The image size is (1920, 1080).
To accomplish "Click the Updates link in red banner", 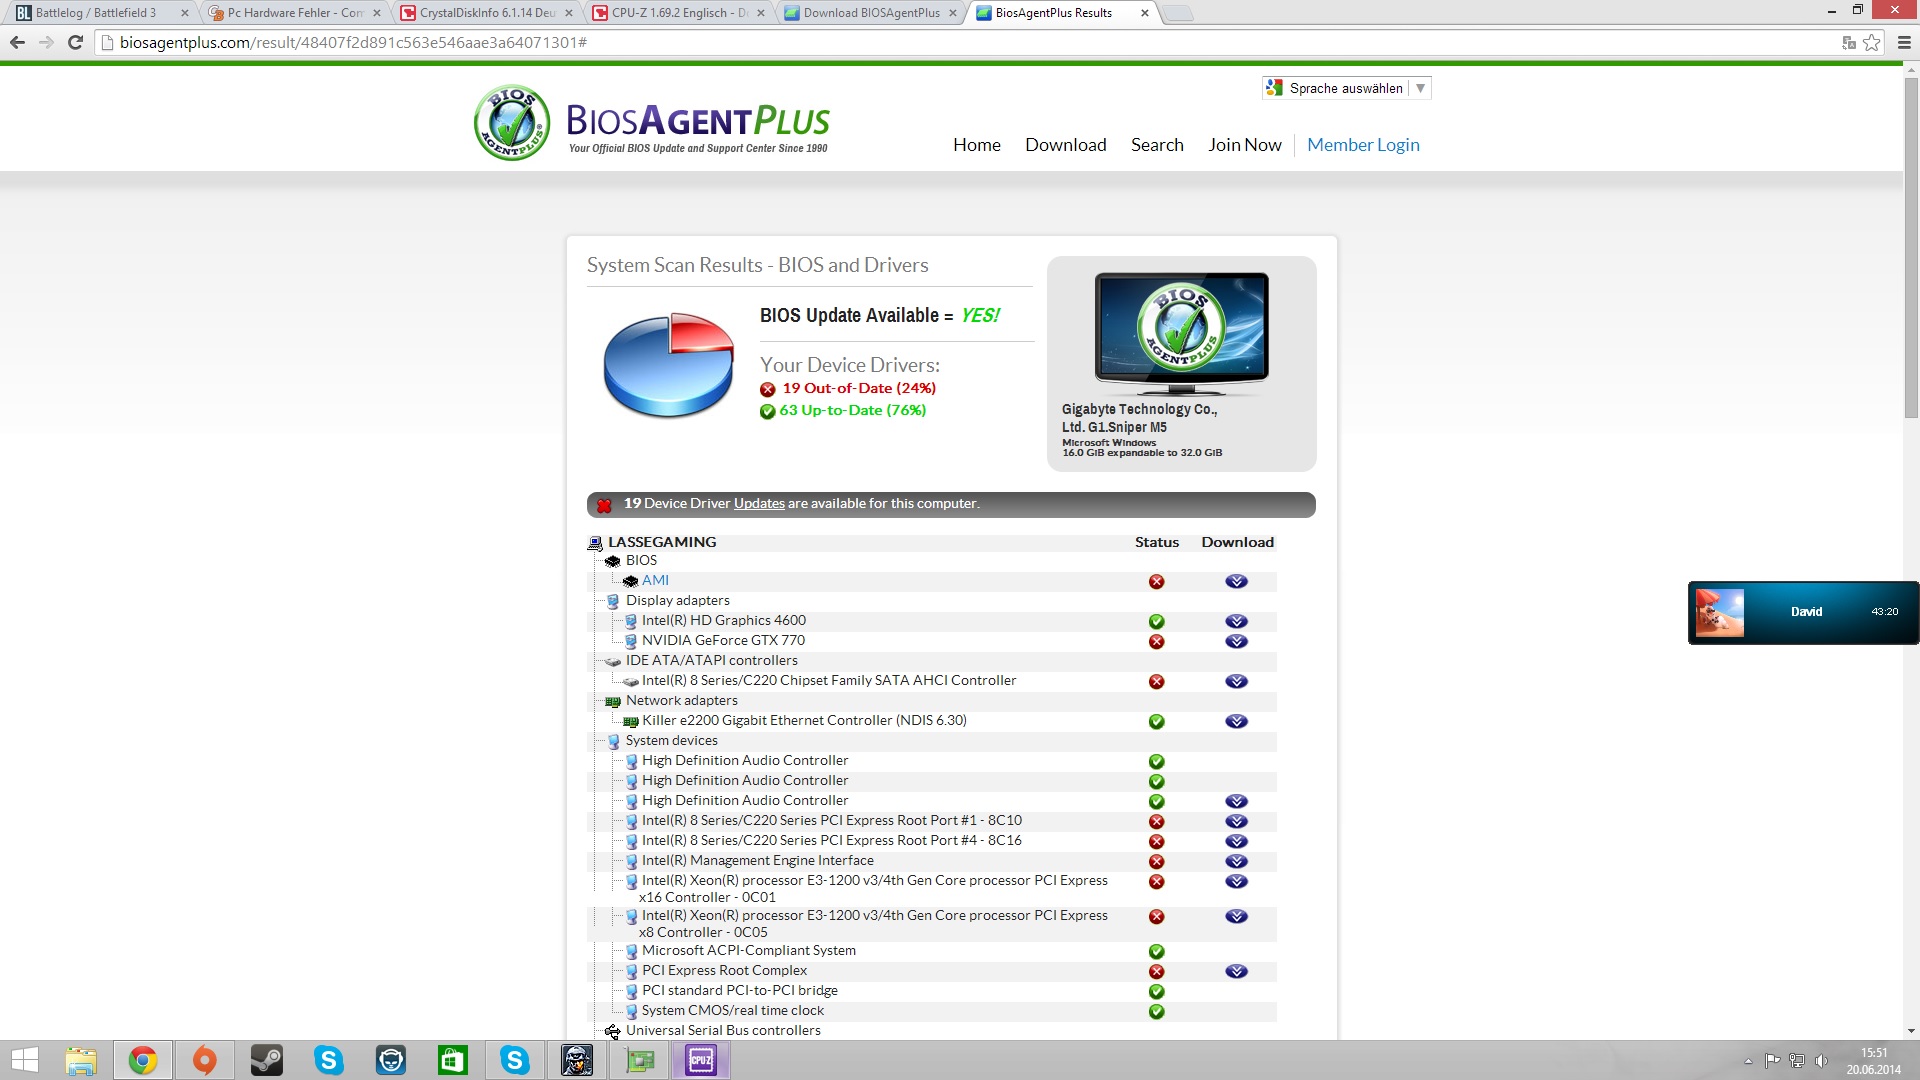I will pyautogui.click(x=759, y=503).
